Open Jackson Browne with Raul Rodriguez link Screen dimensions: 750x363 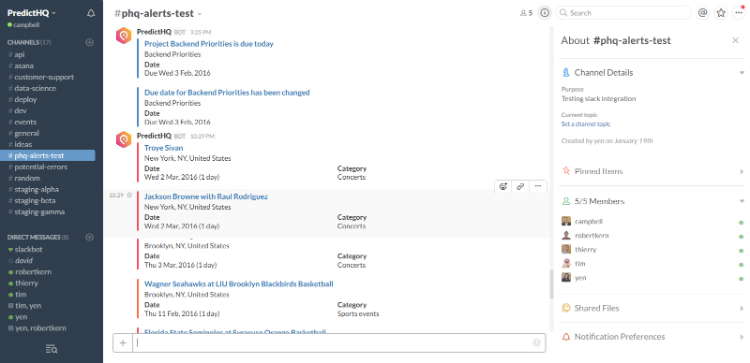(x=206, y=197)
